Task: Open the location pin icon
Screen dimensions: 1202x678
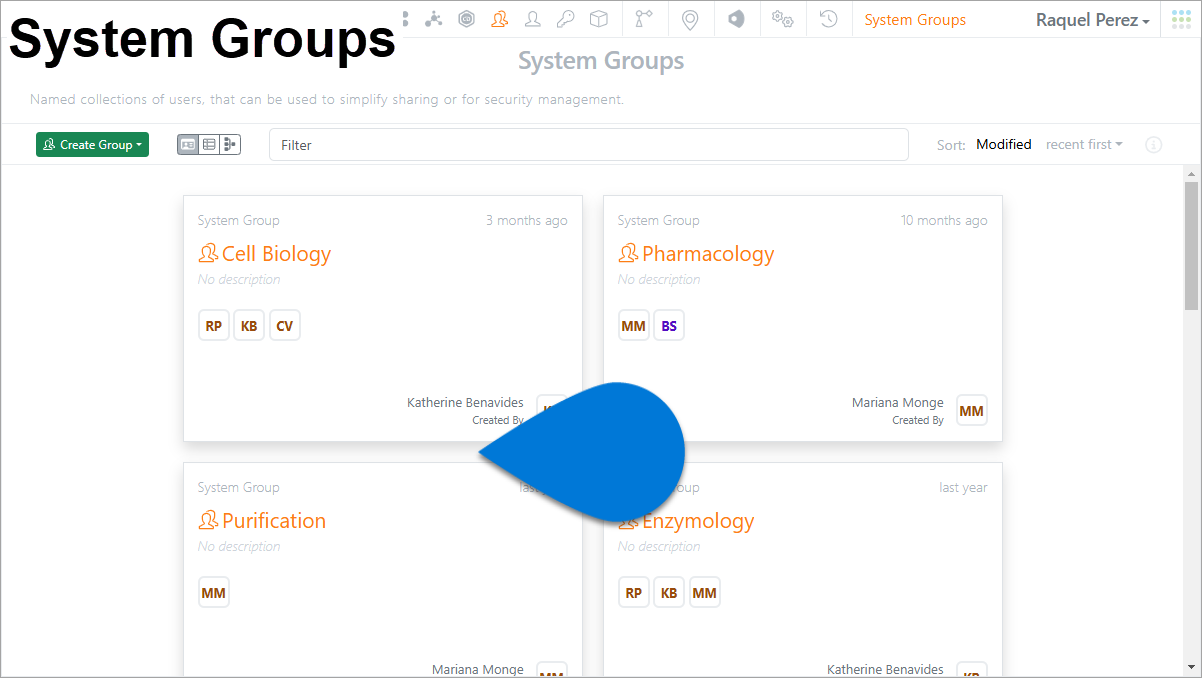Action: 689,19
